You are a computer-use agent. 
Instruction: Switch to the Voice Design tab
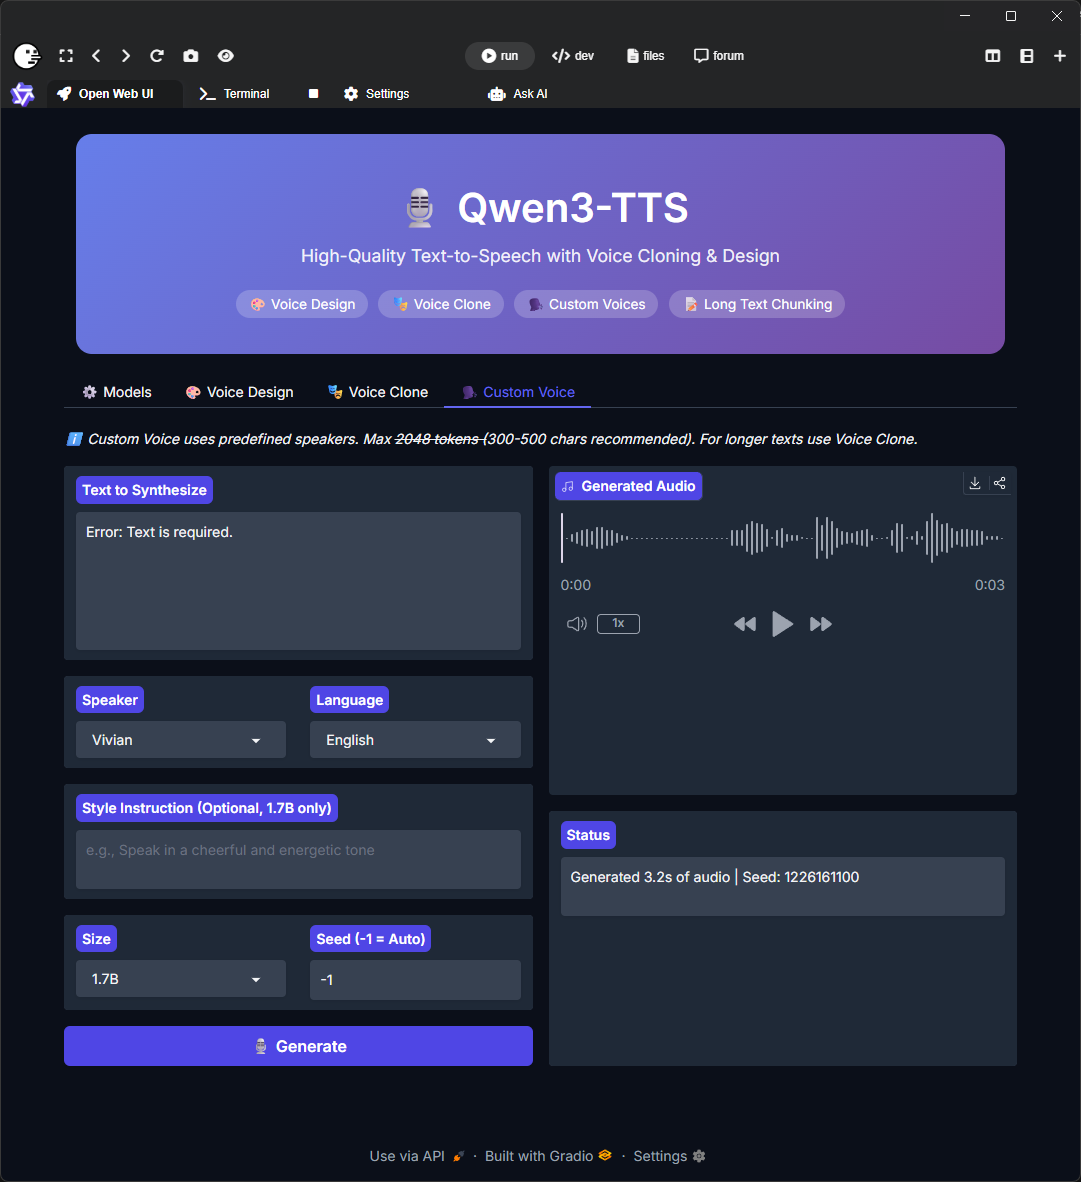pyautogui.click(x=240, y=392)
